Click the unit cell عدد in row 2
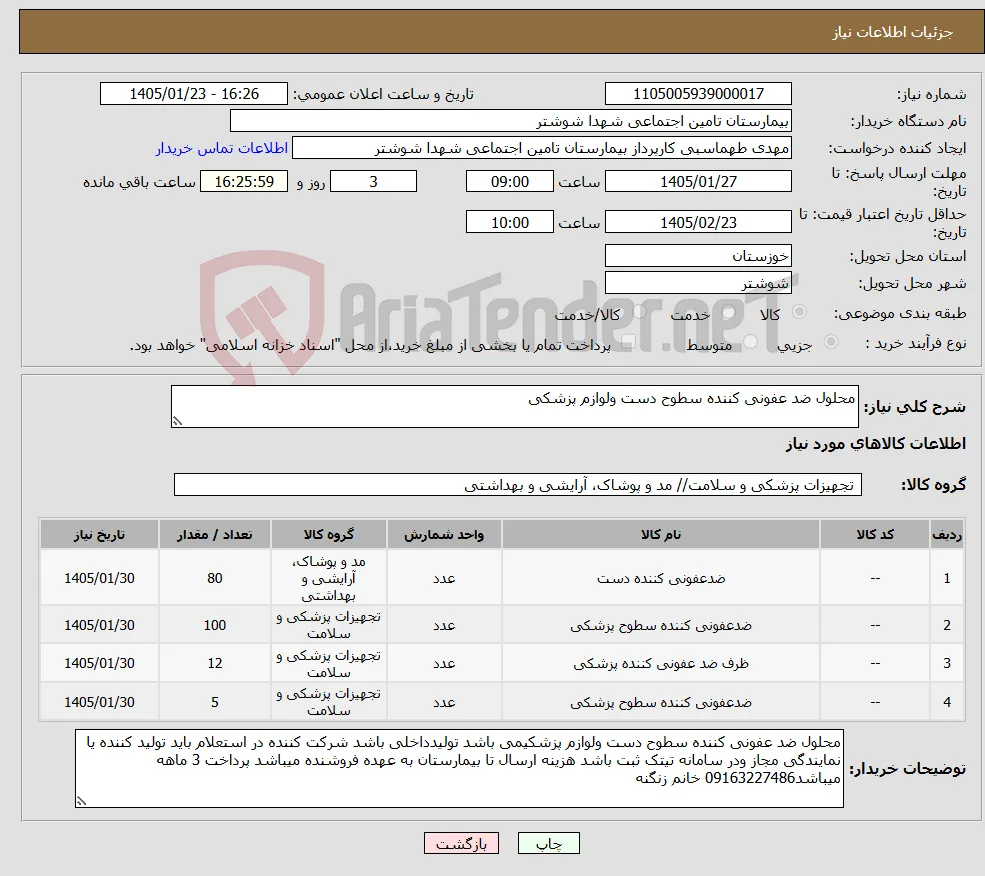 tap(444, 625)
